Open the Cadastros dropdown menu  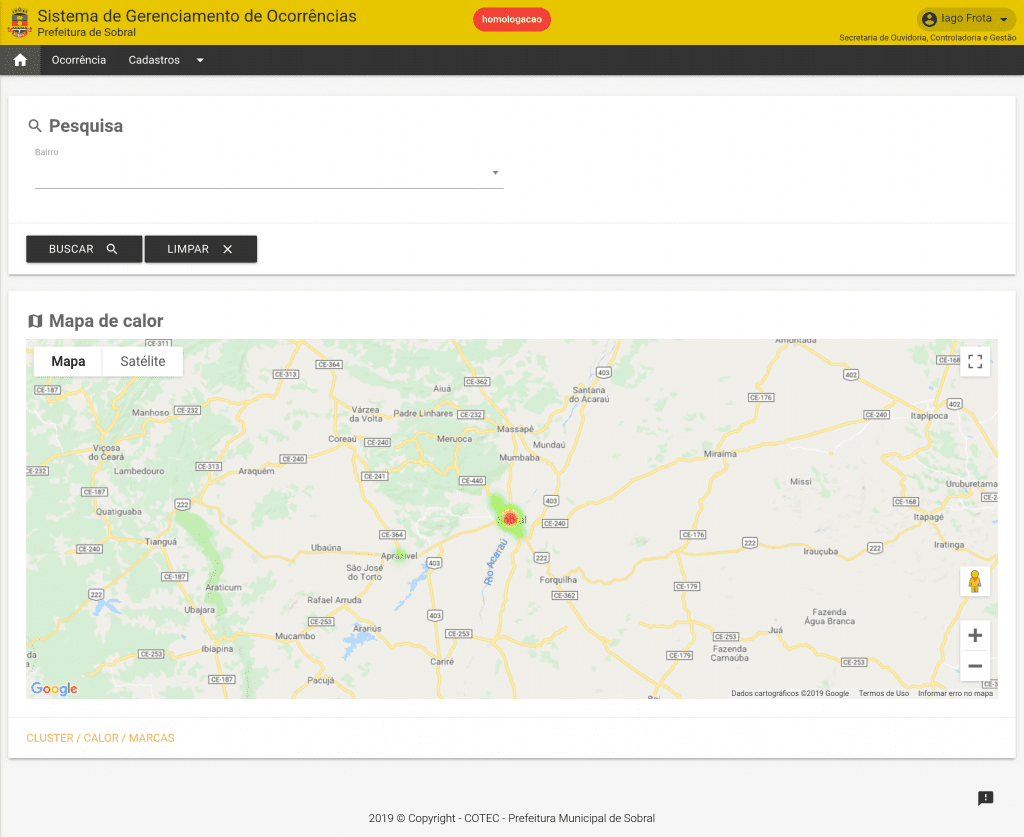pos(166,60)
